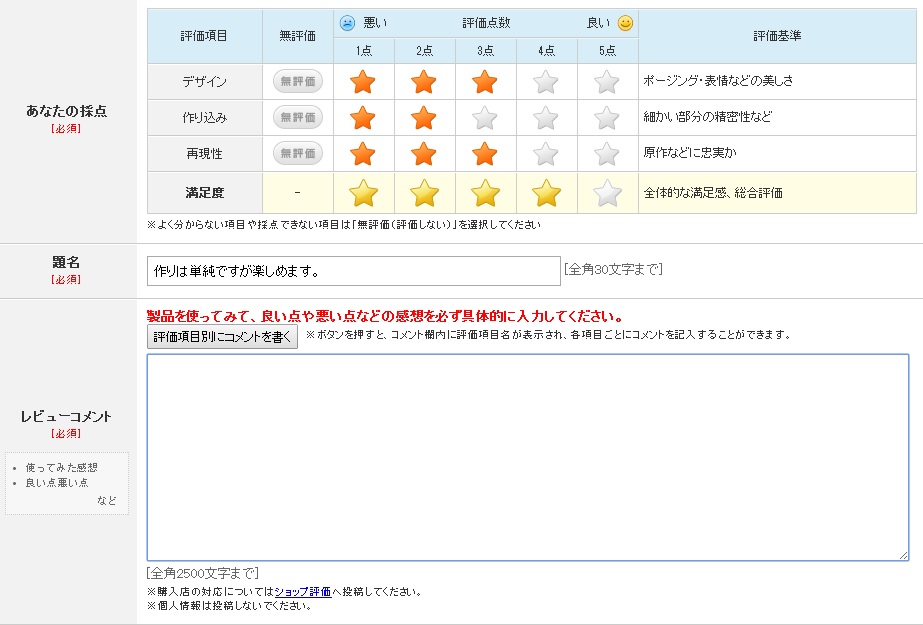The height and width of the screenshot is (625, 923).
Task: Set 満足度 rating to 3点 star
Action: coord(486,193)
